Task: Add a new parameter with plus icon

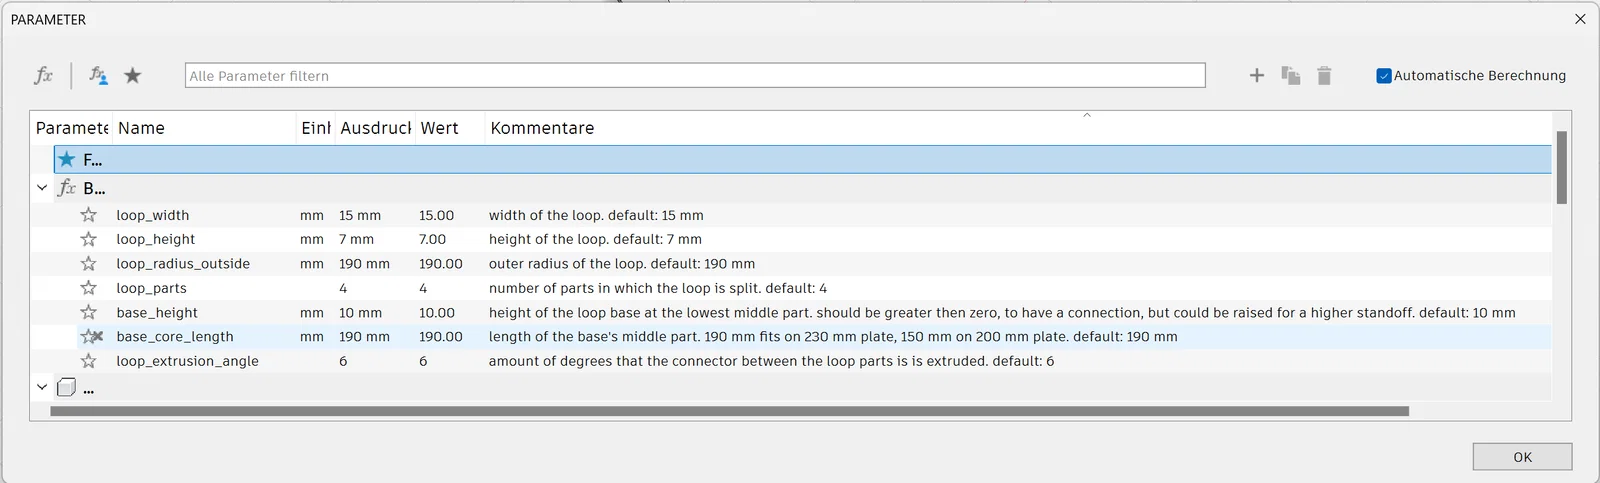Action: click(1257, 76)
